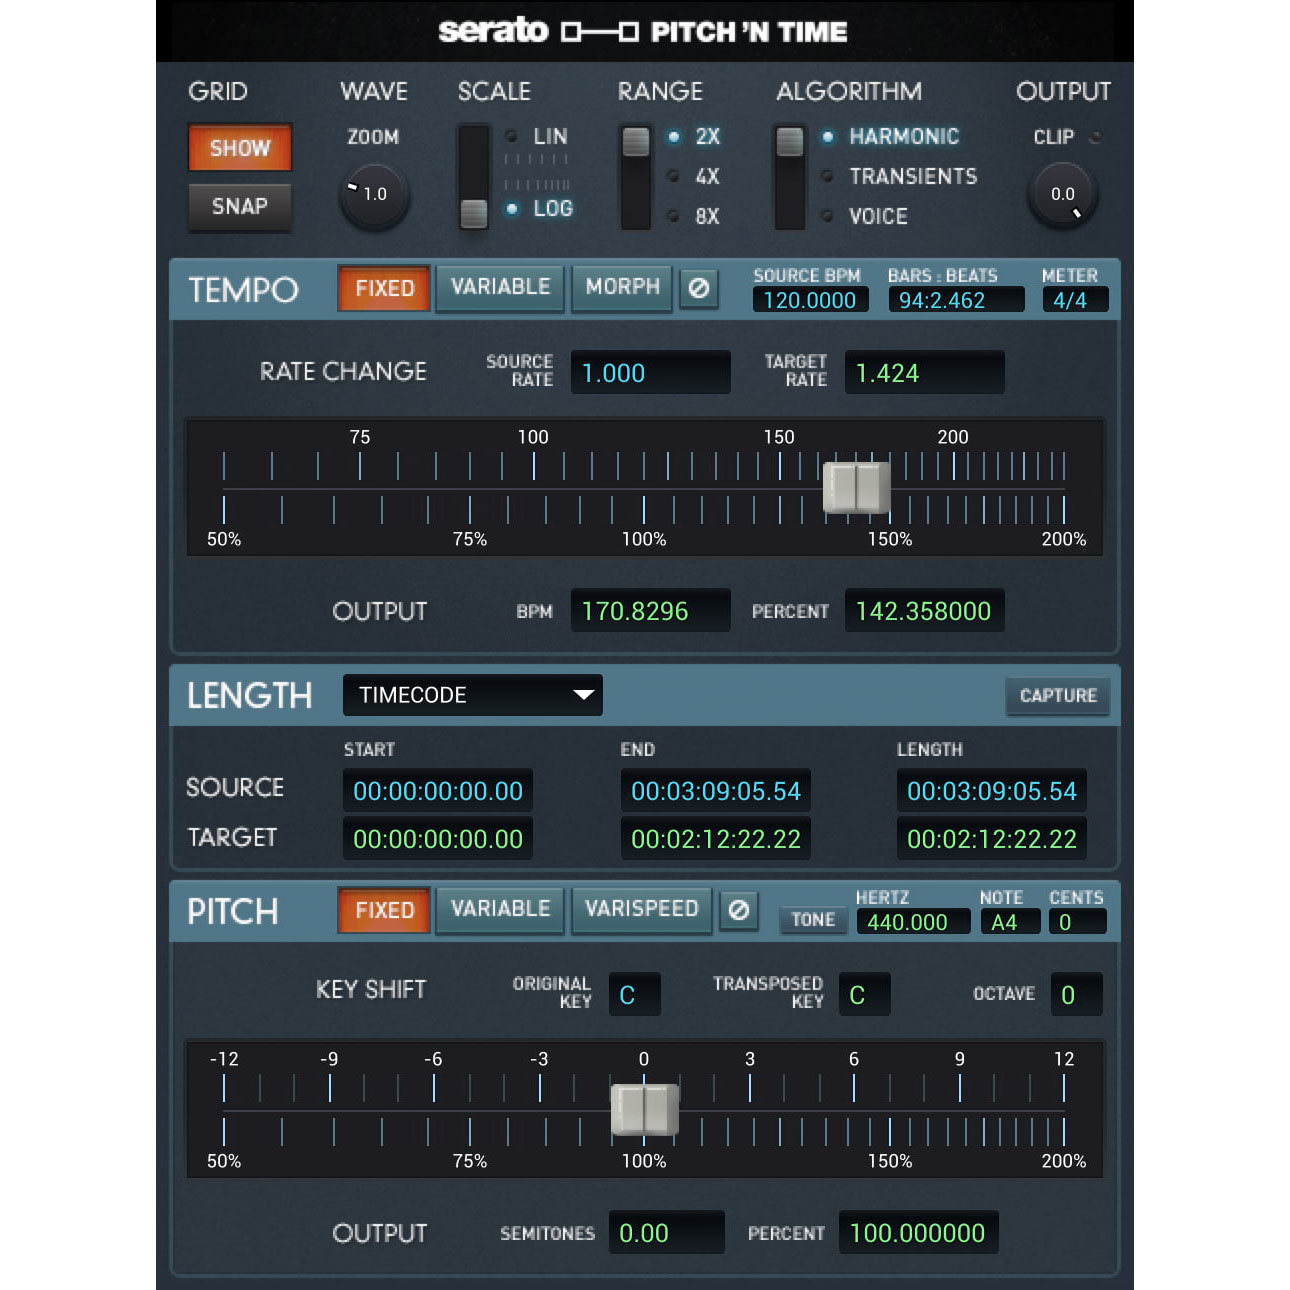The image size is (1290, 1290).
Task: Open the Timecode length mode dropdown
Action: 472,695
